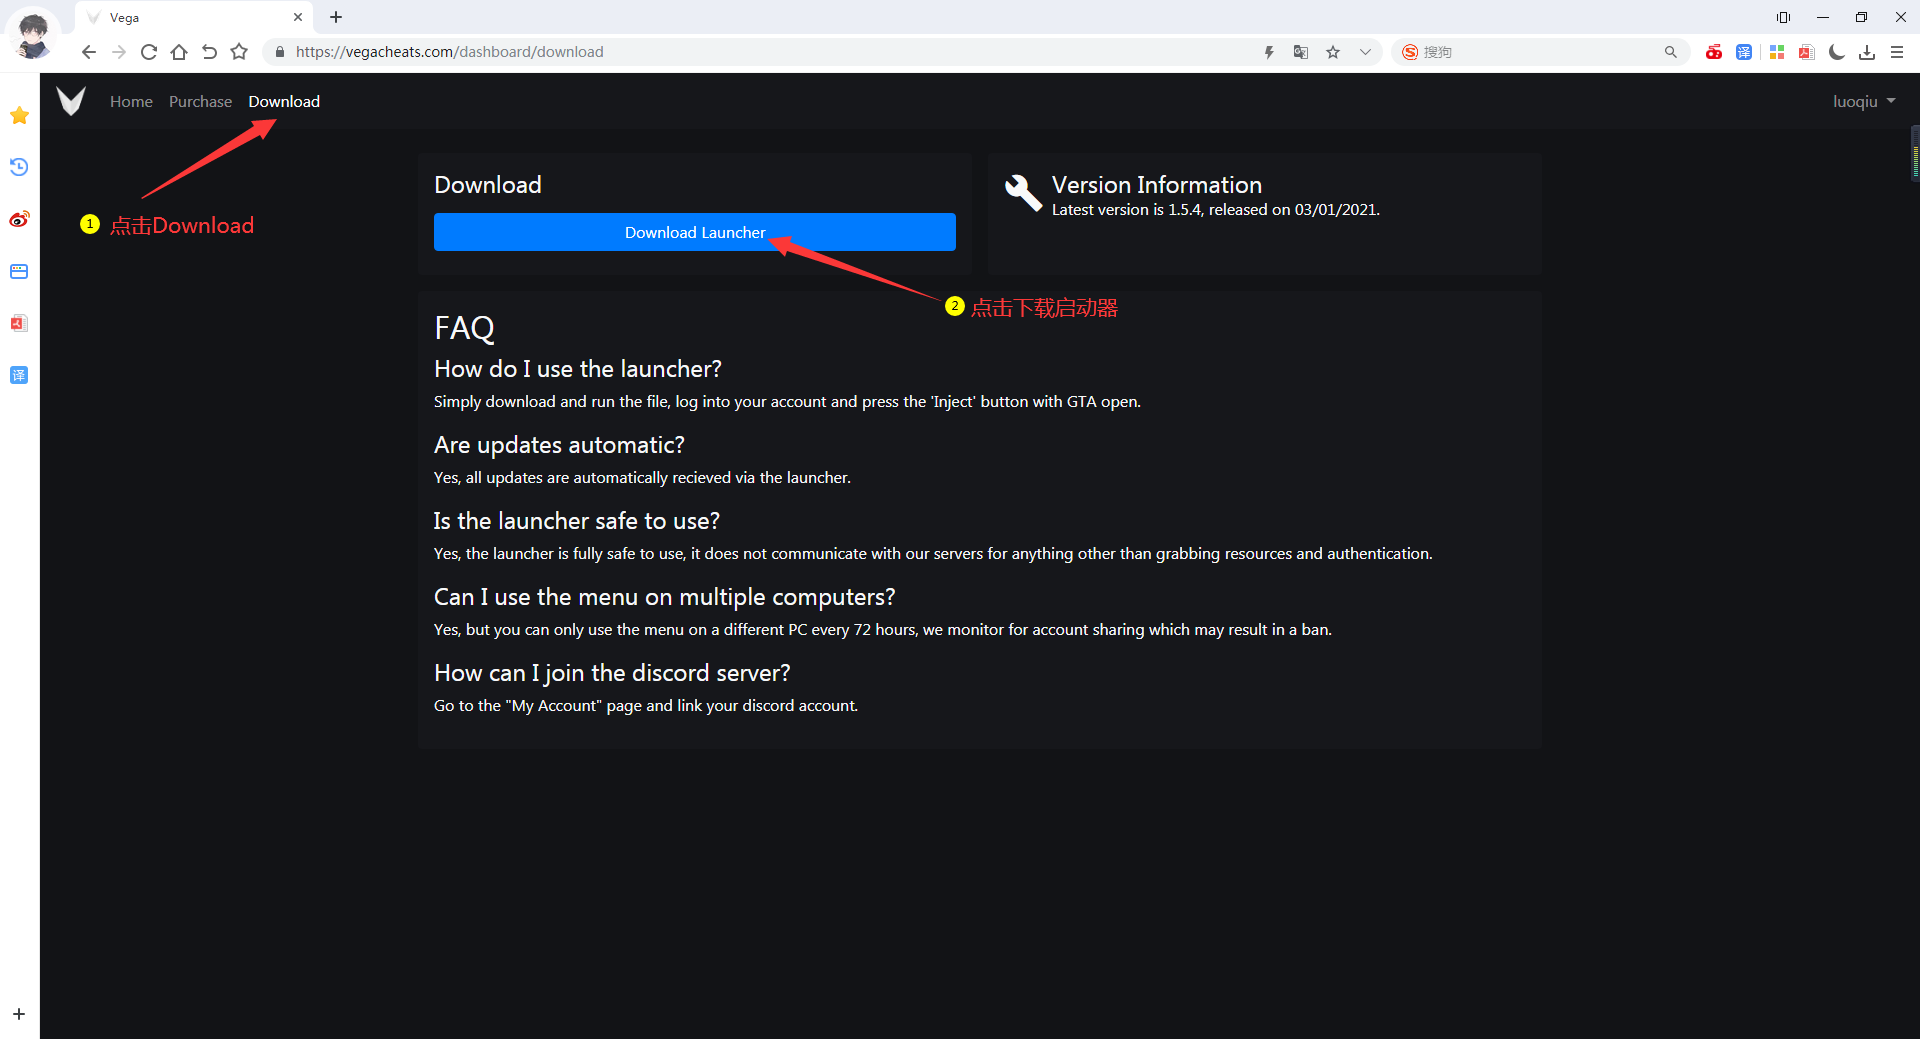Screen dimensions: 1920x1039
Task: Open the red game controller extension
Action: tap(1714, 52)
